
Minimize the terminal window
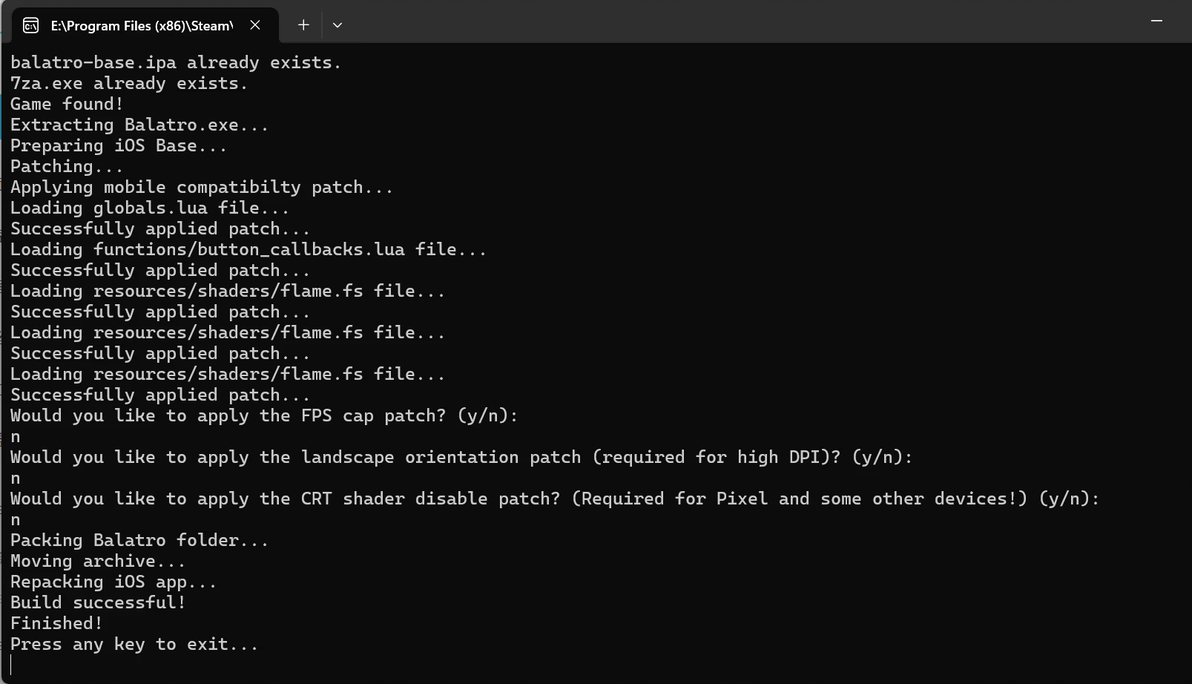pyautogui.click(x=1157, y=22)
